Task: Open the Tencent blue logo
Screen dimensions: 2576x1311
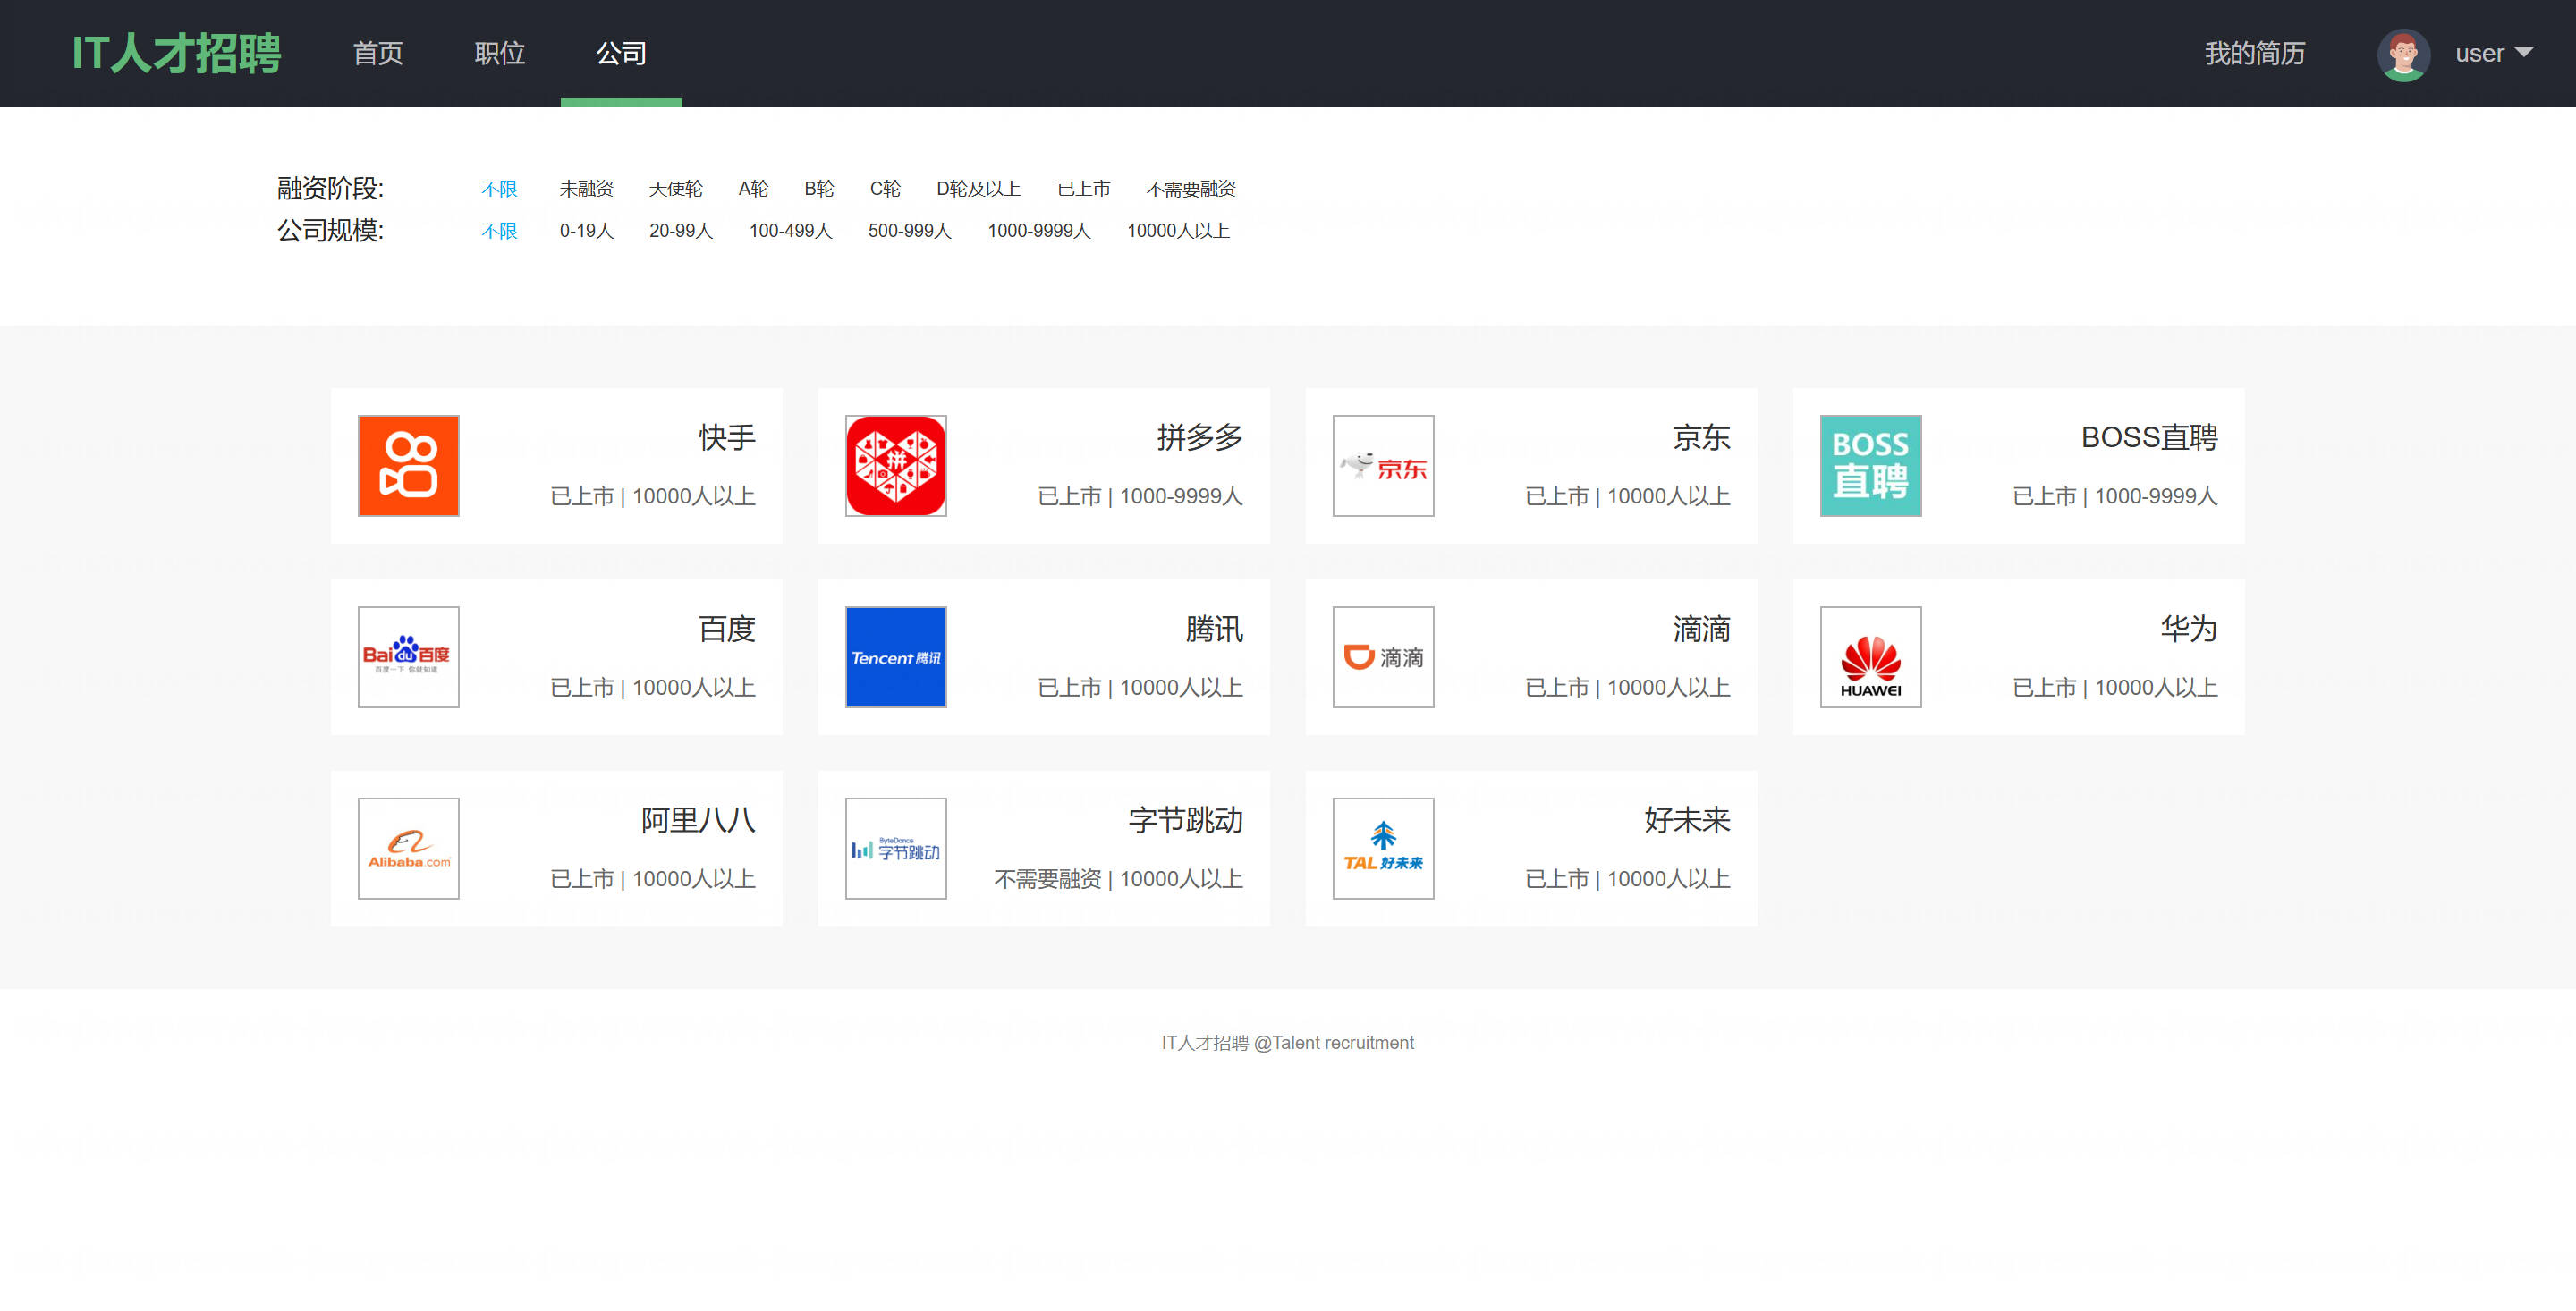Action: point(895,657)
